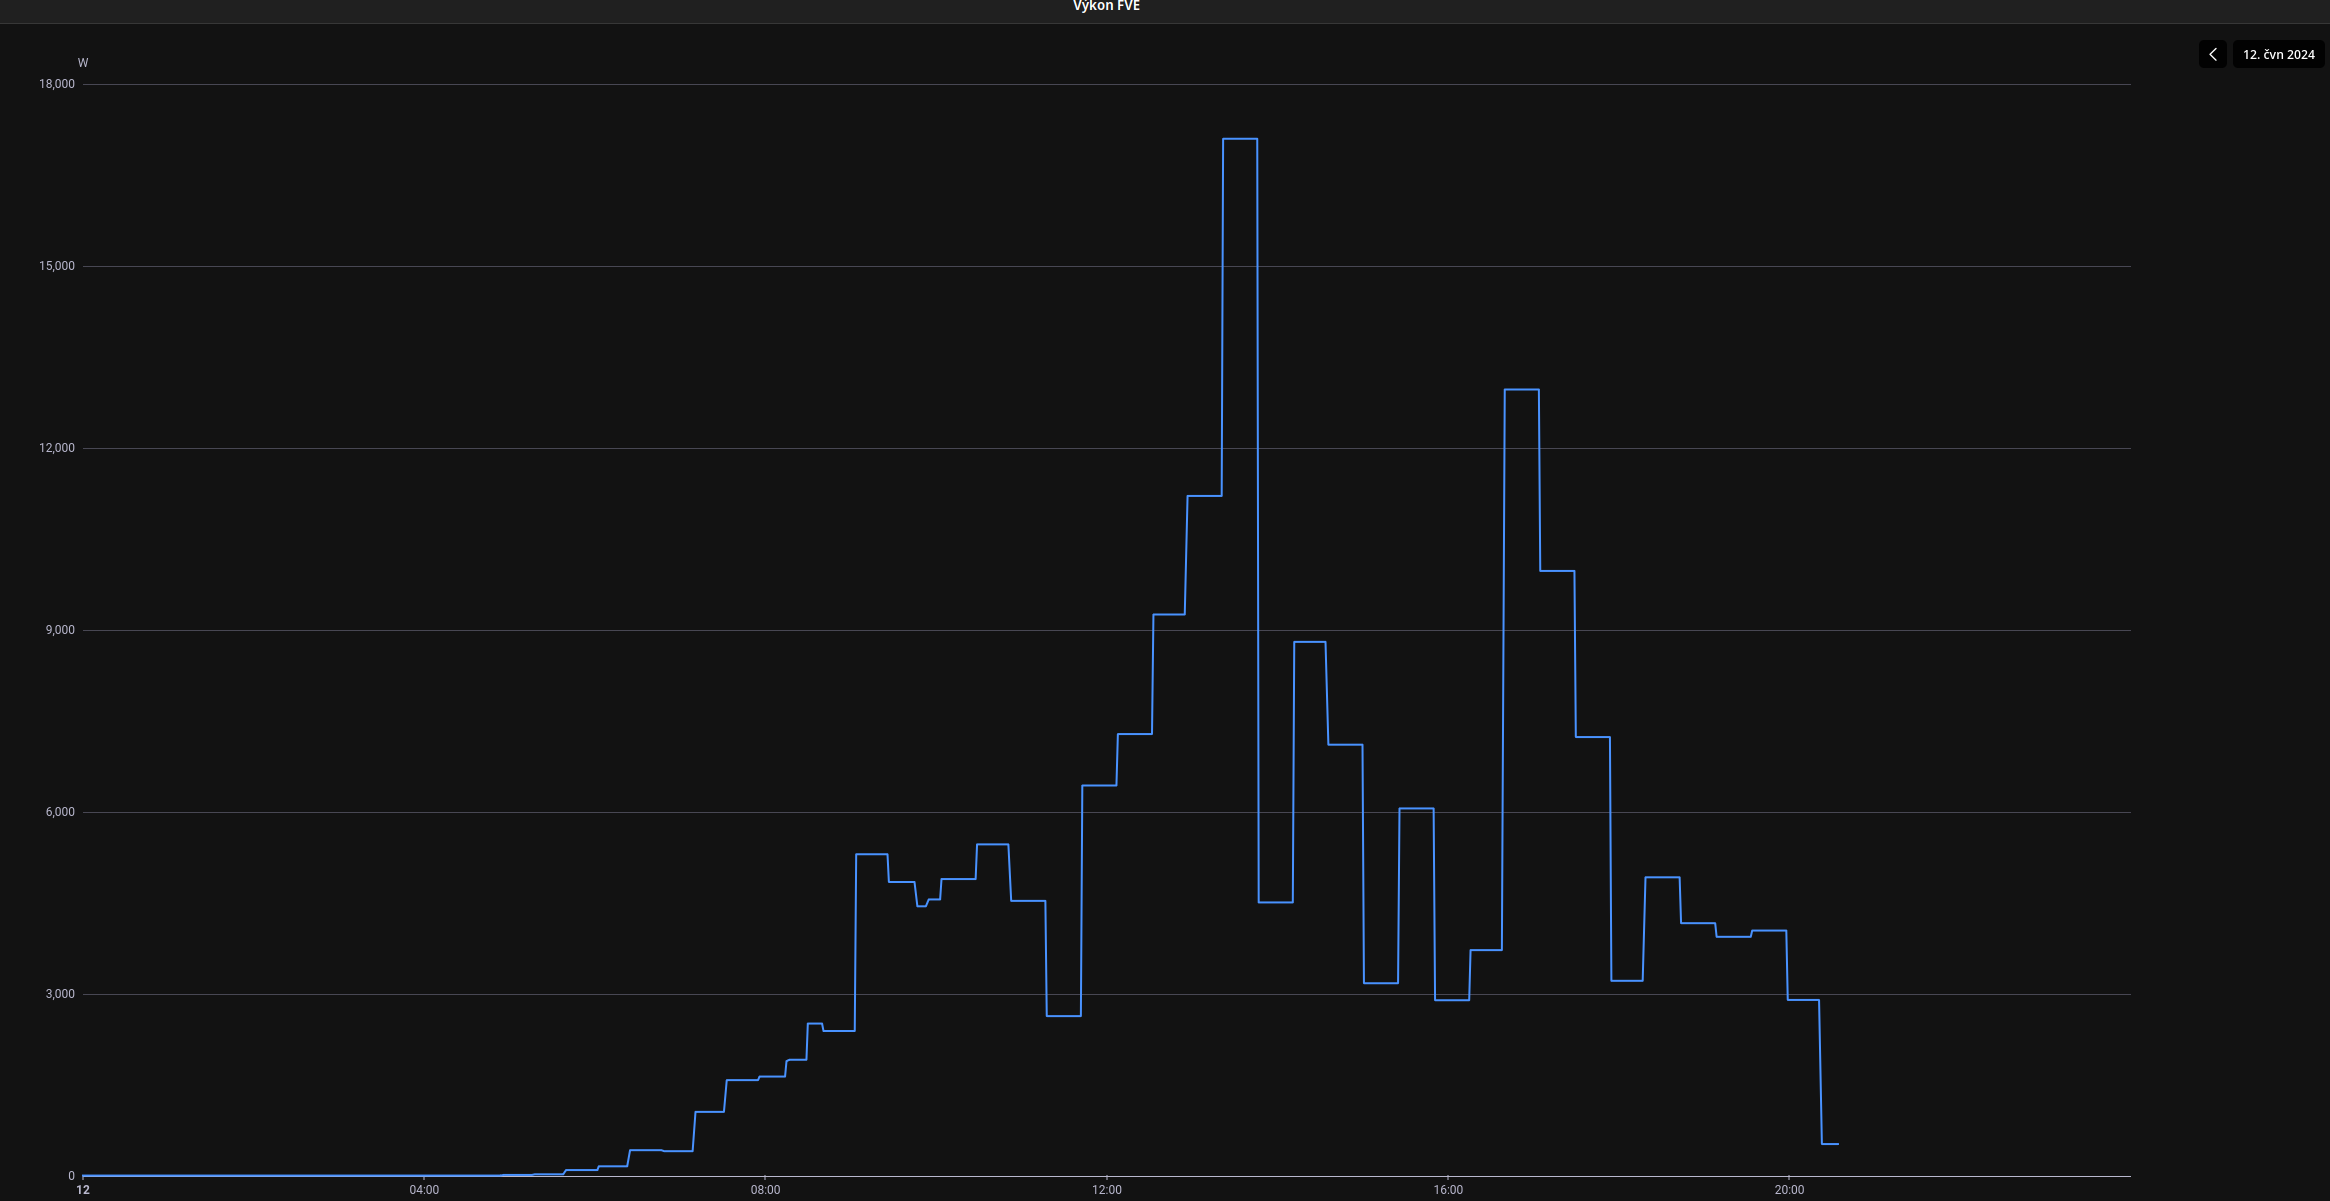Click the 15,000 y-axis label
This screenshot has height=1201, width=2330.
(57, 266)
